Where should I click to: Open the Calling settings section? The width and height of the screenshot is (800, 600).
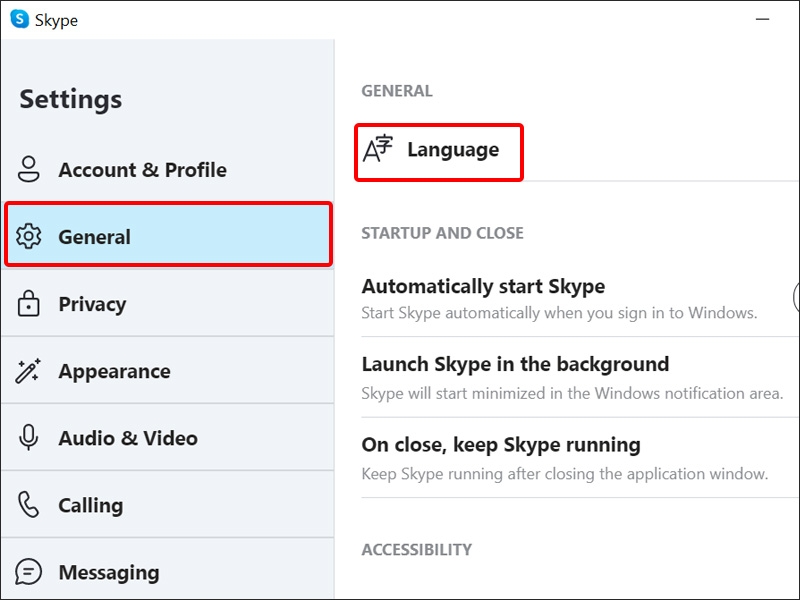[x=168, y=505]
